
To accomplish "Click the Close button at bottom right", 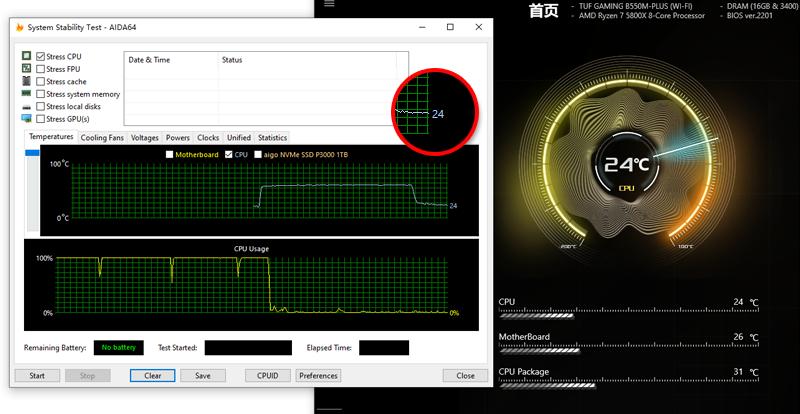I will pyautogui.click(x=465, y=376).
